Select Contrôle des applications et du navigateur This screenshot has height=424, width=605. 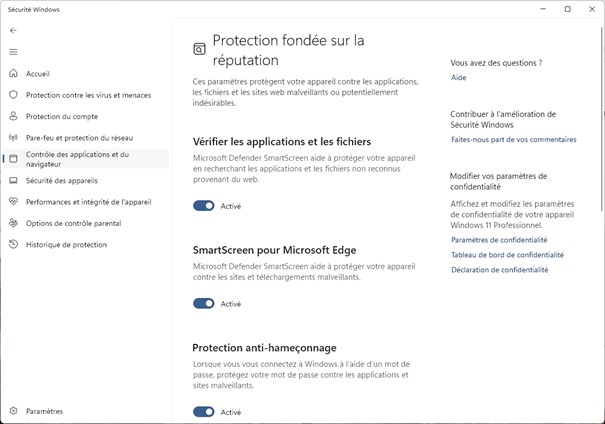78,159
